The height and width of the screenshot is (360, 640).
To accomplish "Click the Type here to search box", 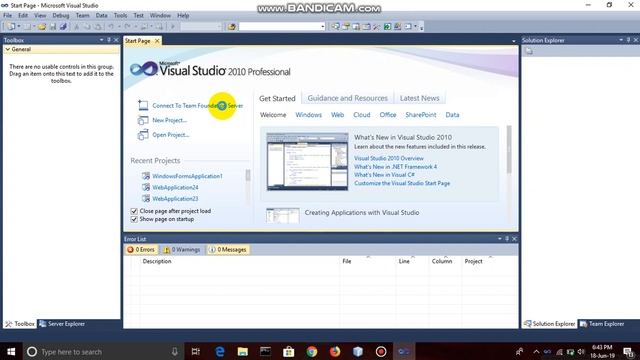I will [104, 351].
